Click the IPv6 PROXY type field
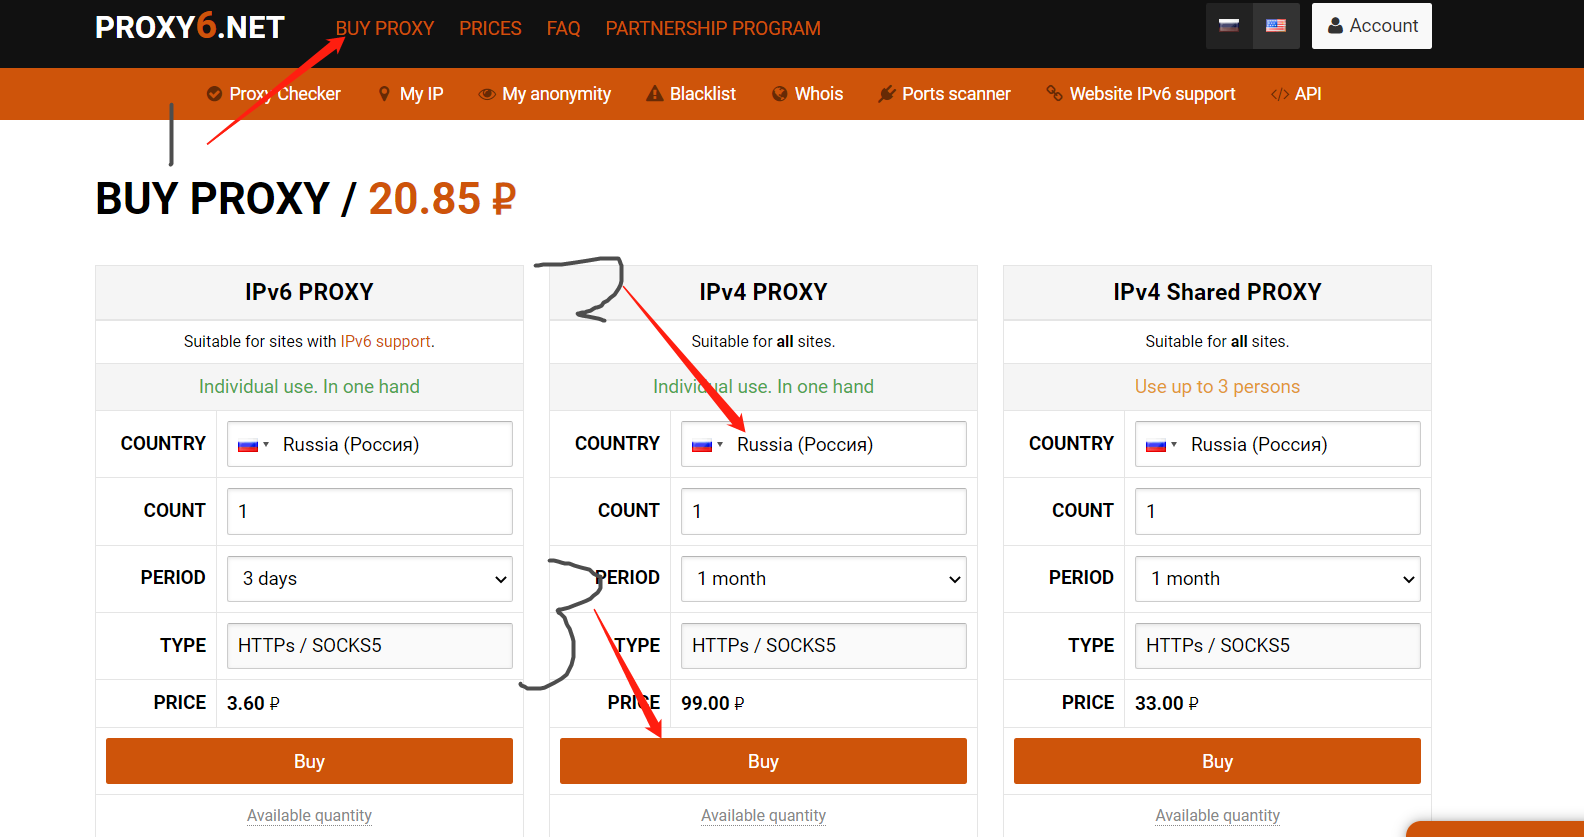 (370, 646)
